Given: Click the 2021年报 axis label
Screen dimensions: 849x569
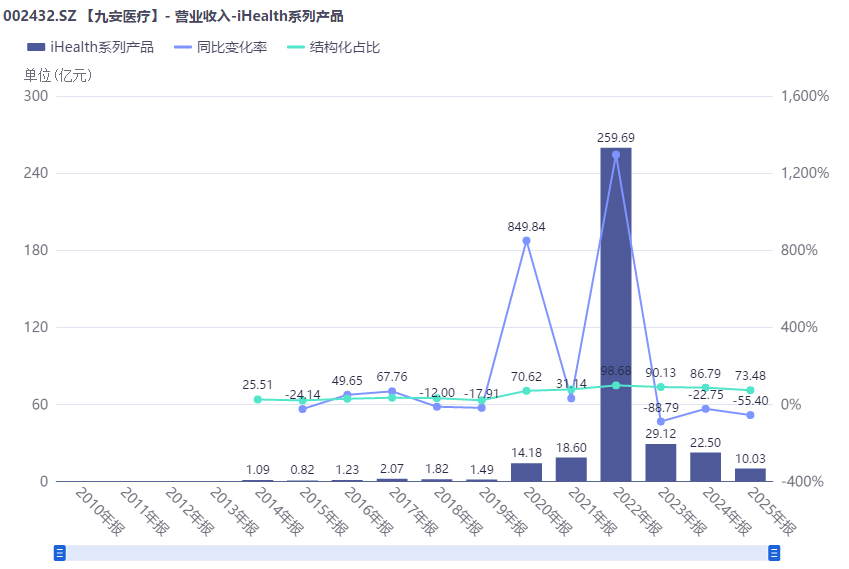Looking at the screenshot, I should coord(593,511).
